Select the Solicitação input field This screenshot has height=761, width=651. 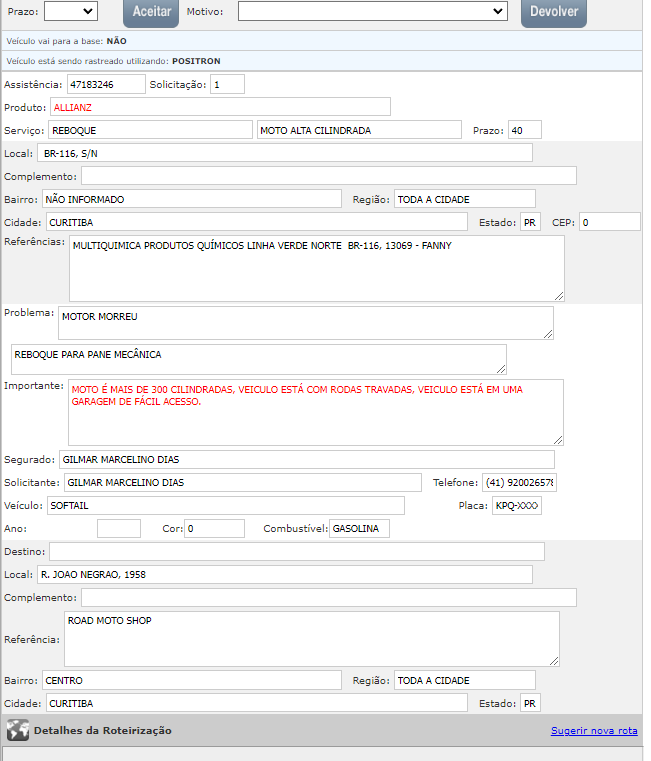point(227,84)
